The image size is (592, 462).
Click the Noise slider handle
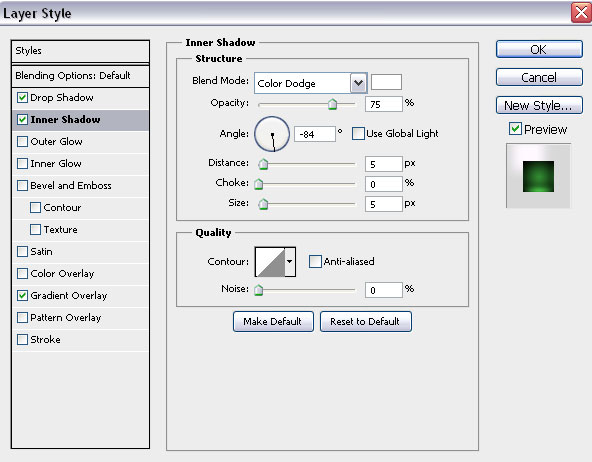(x=259, y=290)
